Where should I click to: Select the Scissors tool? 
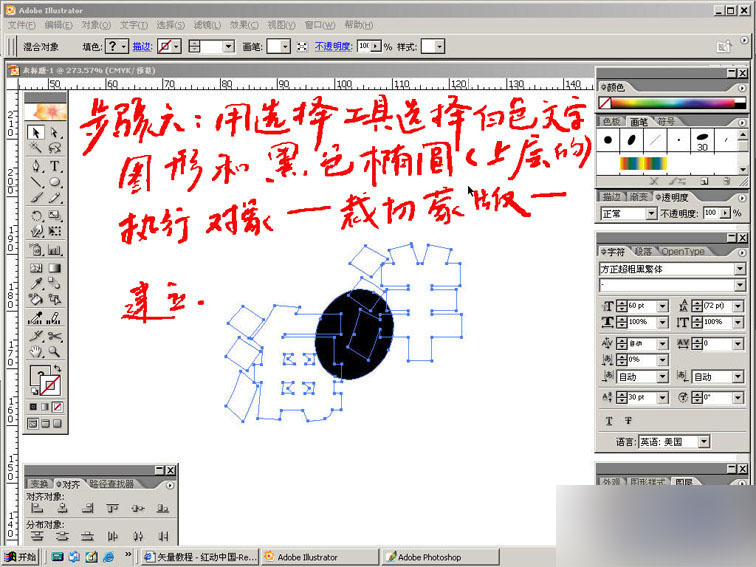[x=54, y=336]
